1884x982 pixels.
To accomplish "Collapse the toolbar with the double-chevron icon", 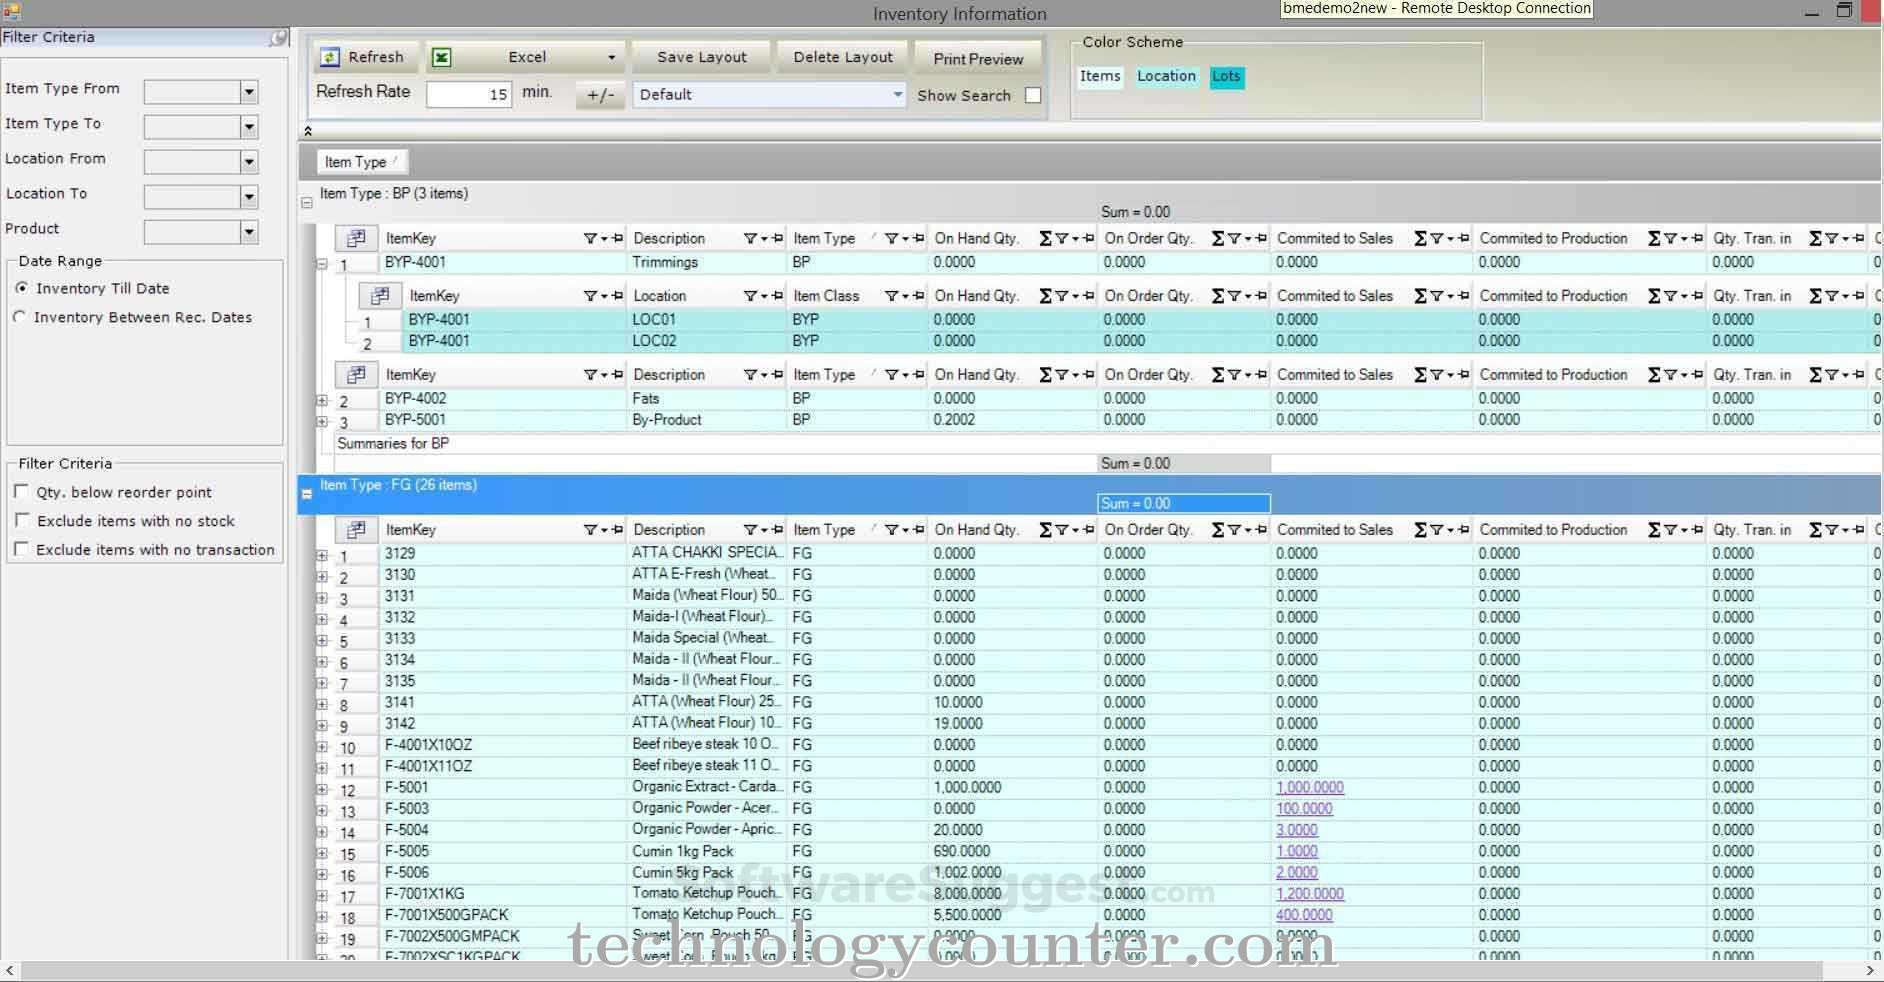I will pos(308,131).
